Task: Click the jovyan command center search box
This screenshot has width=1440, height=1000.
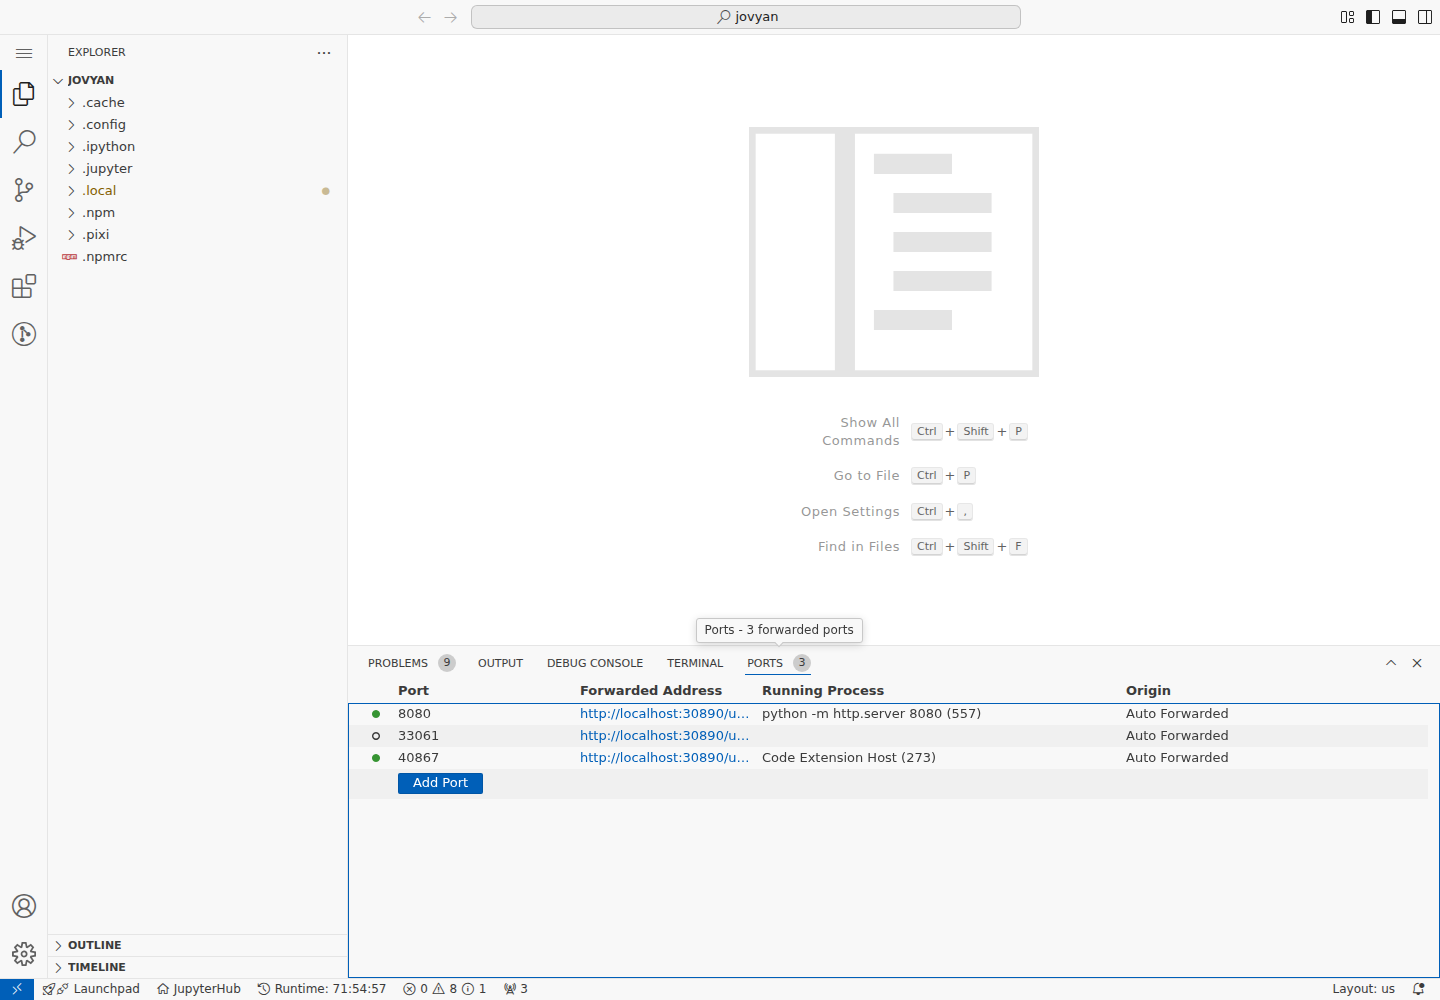Action: [x=746, y=17]
